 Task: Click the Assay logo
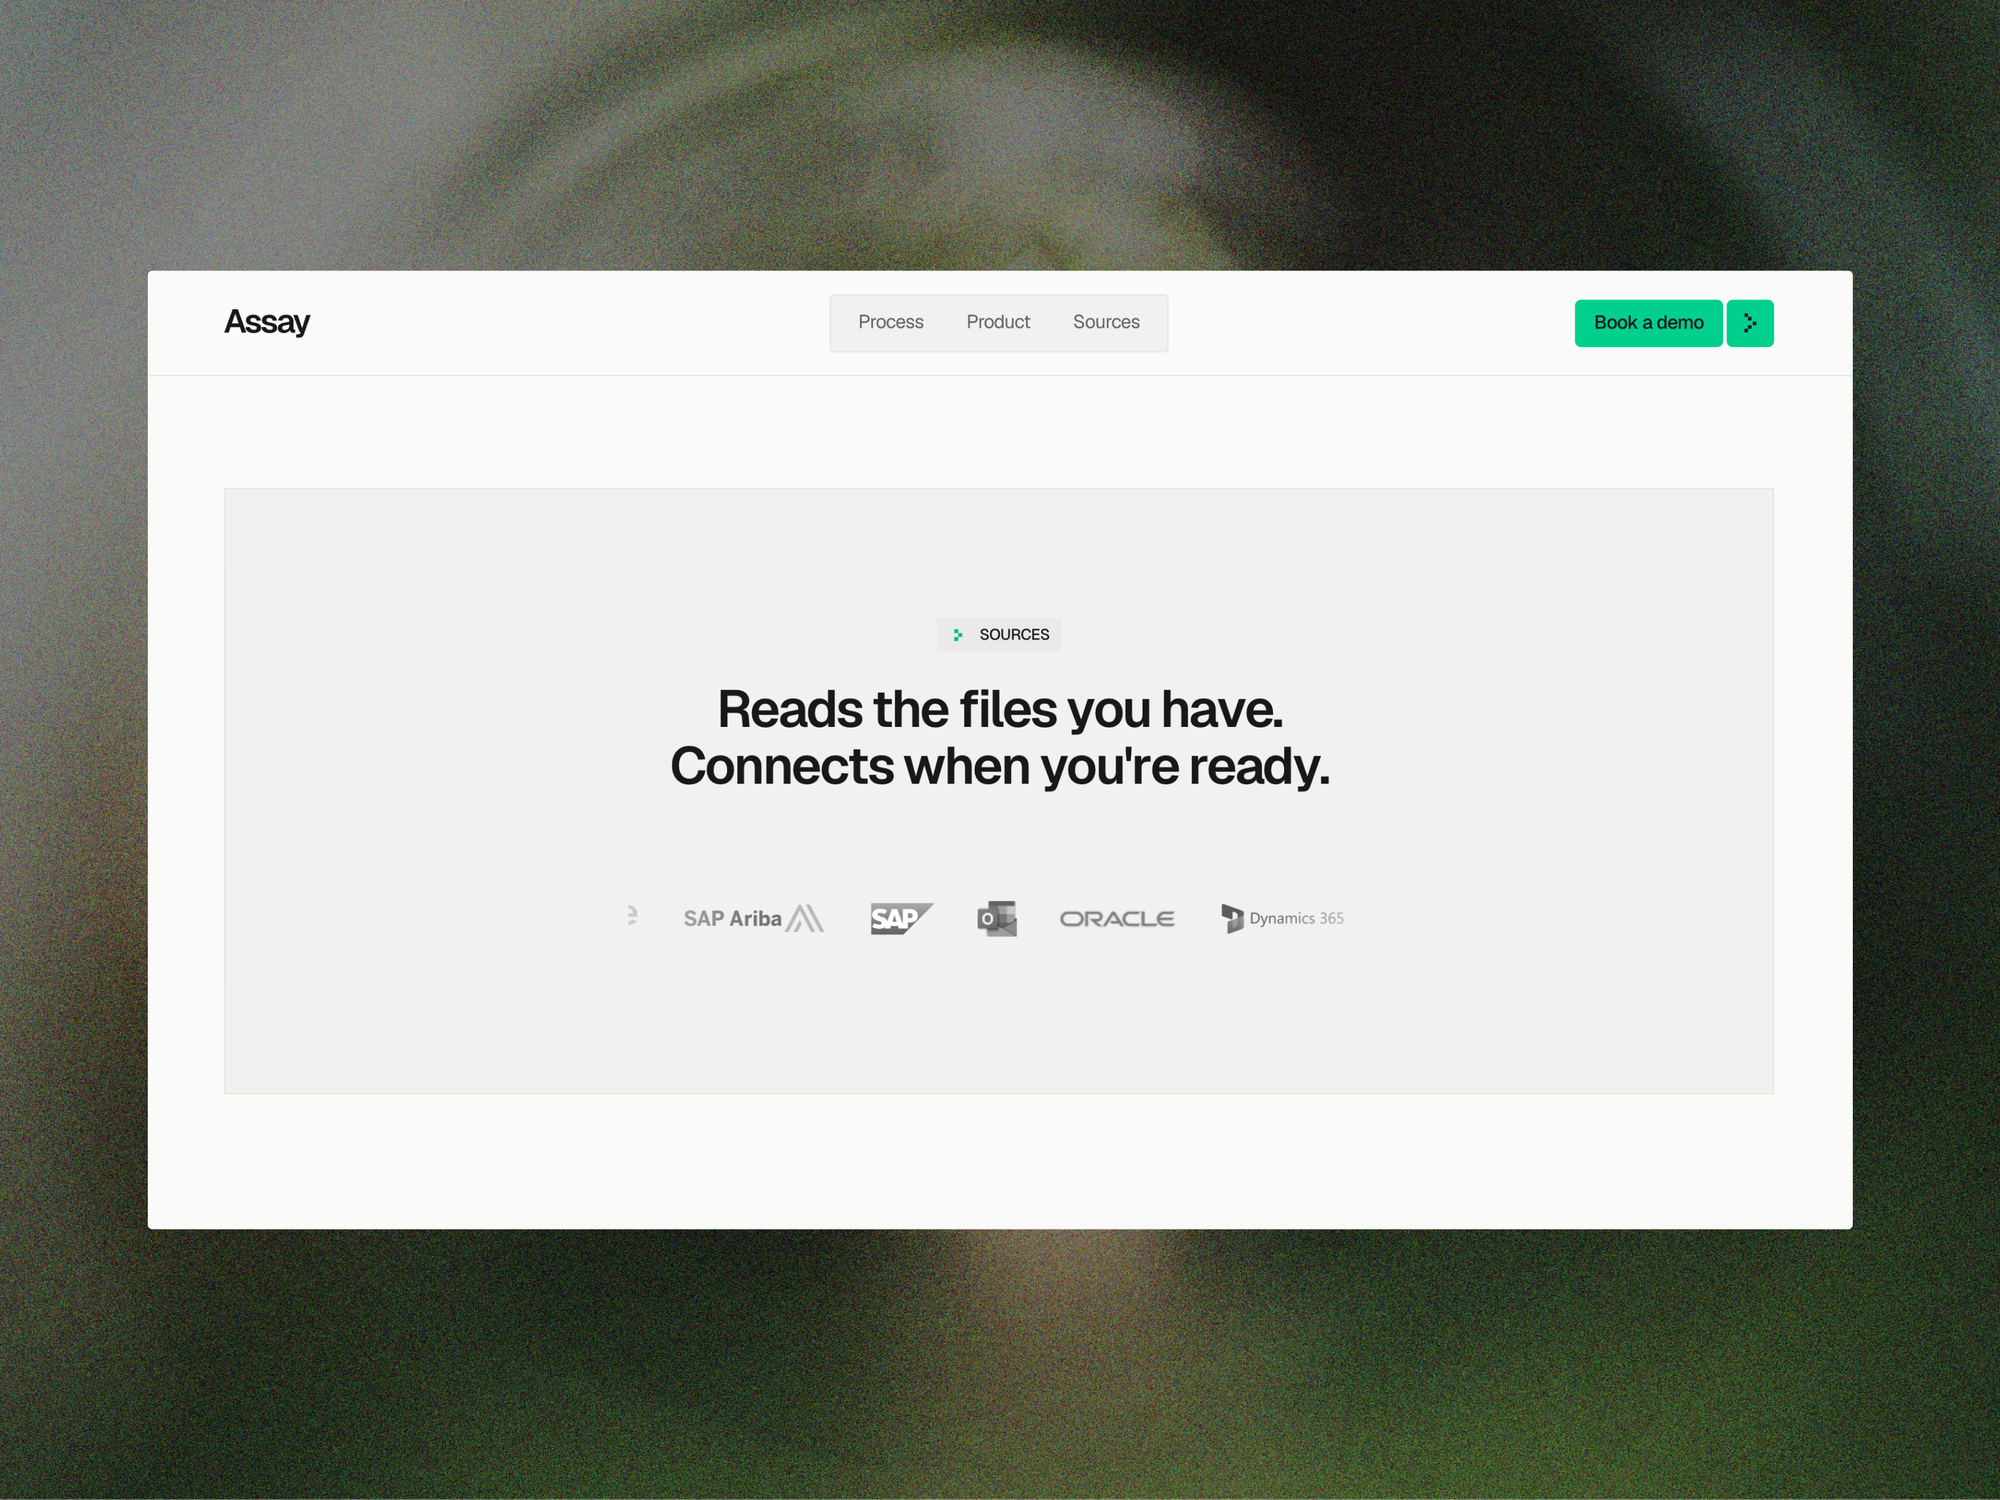[x=267, y=322]
